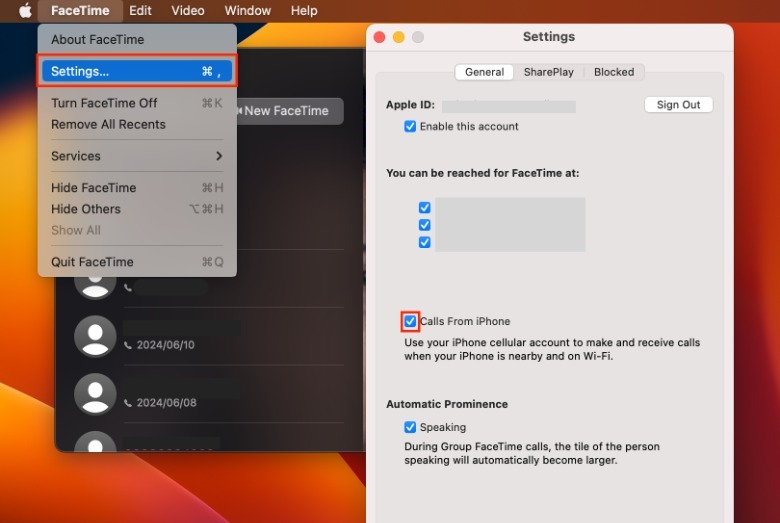Select Remove All Recents
This screenshot has height=523, width=780.
tap(137, 124)
